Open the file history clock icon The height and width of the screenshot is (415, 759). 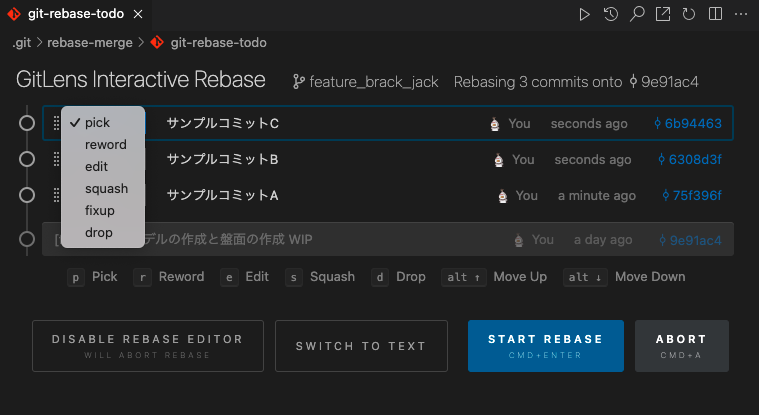611,14
